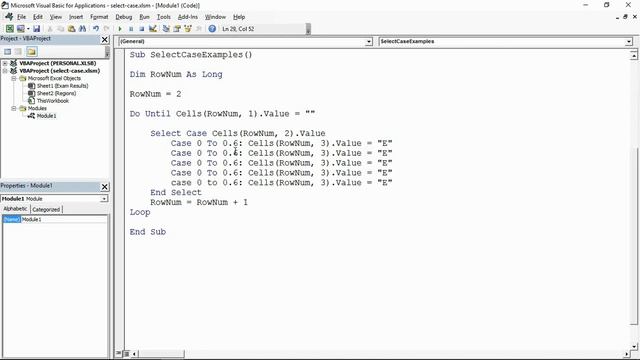Open Properties Window toolbar icon

coord(177,29)
